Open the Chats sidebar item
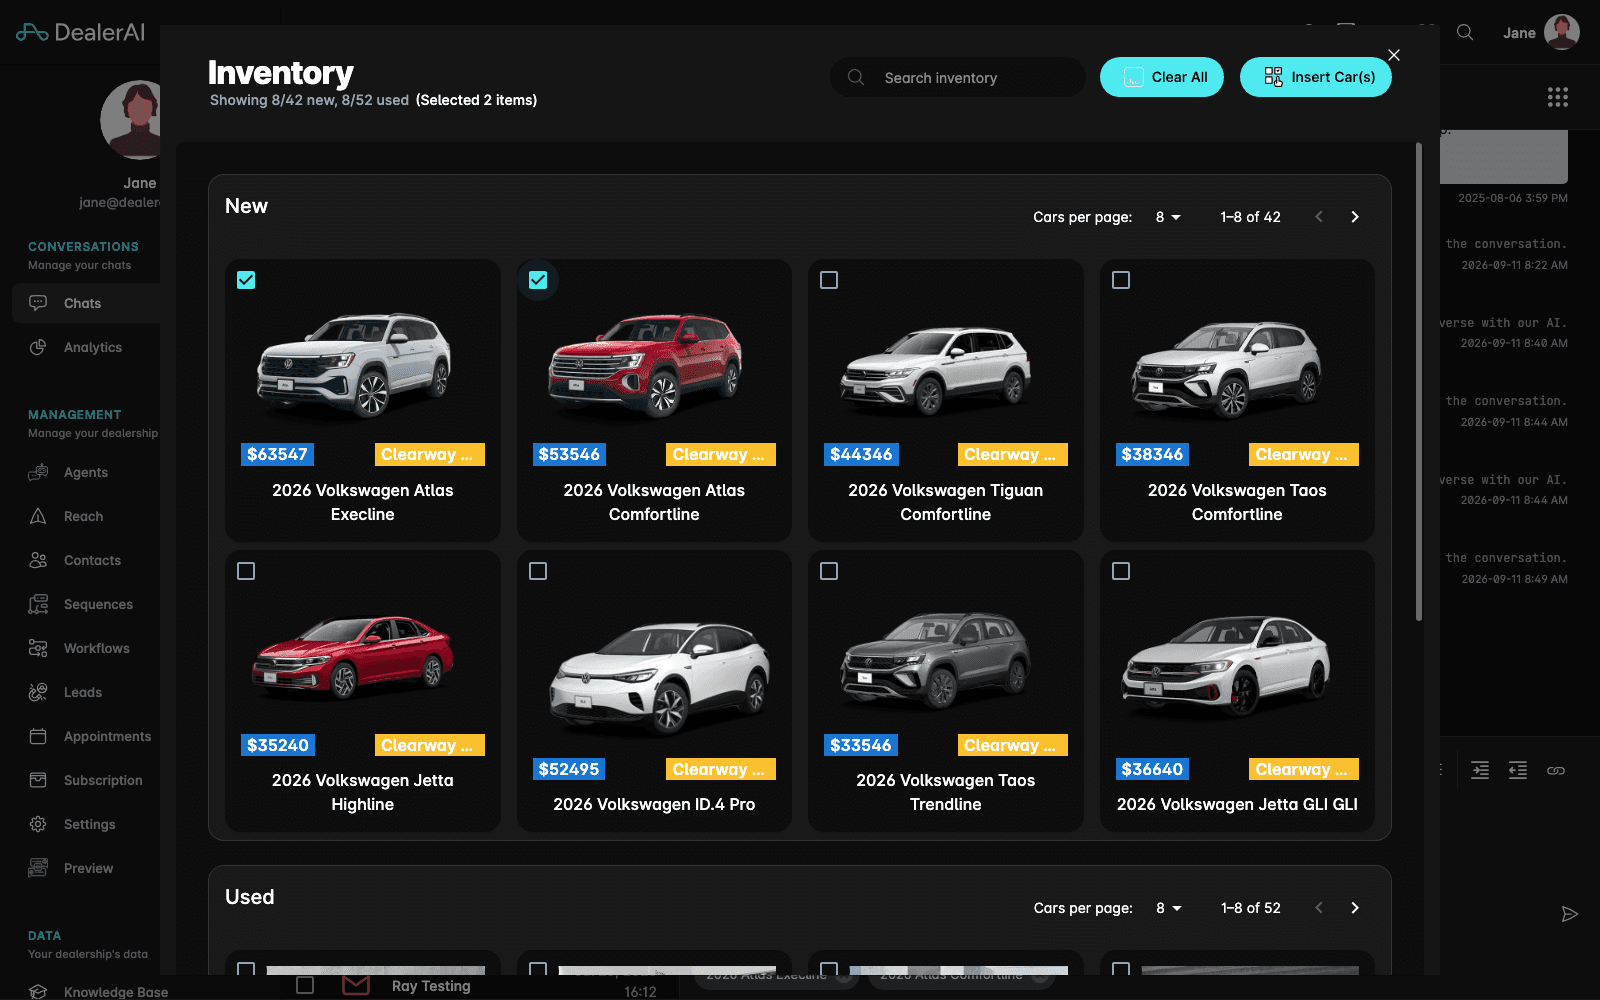This screenshot has width=1600, height=1000. [86, 303]
